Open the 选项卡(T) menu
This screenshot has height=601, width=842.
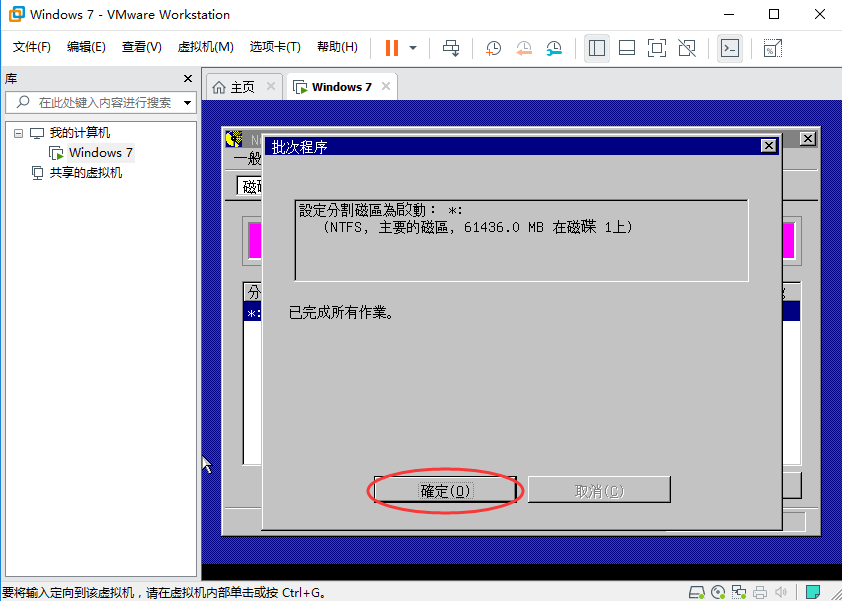[275, 47]
